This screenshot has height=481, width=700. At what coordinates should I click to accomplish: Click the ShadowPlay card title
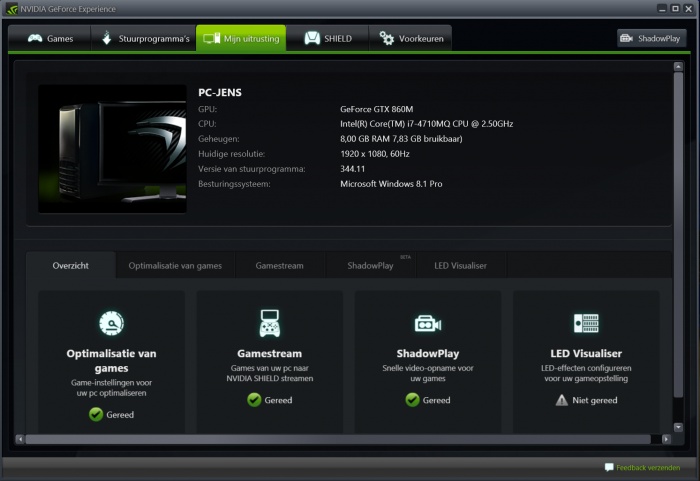(x=428, y=353)
